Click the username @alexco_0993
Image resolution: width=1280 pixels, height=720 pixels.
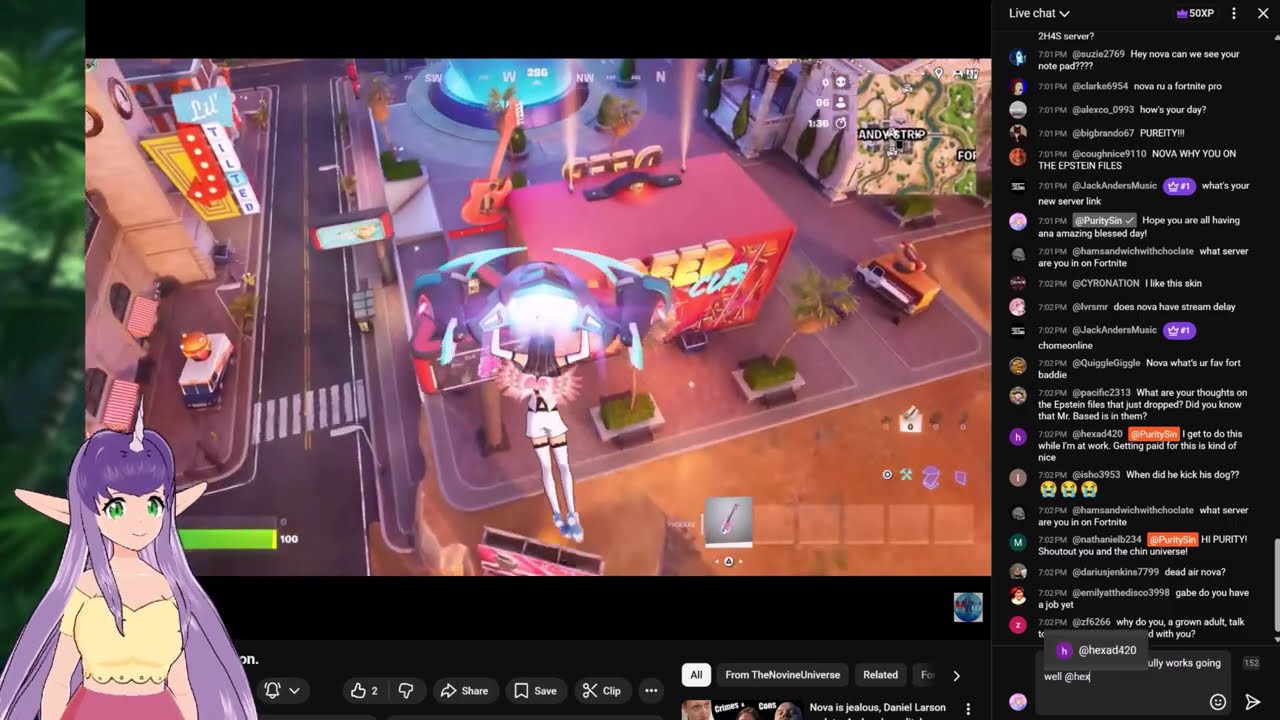click(1103, 110)
